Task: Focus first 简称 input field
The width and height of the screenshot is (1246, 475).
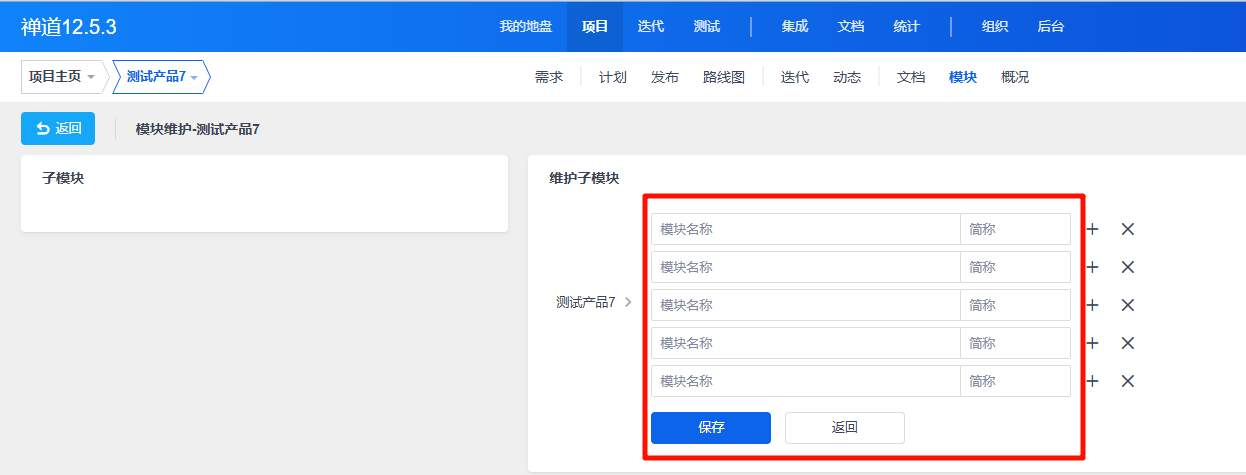Action: pyautogui.click(x=1015, y=229)
